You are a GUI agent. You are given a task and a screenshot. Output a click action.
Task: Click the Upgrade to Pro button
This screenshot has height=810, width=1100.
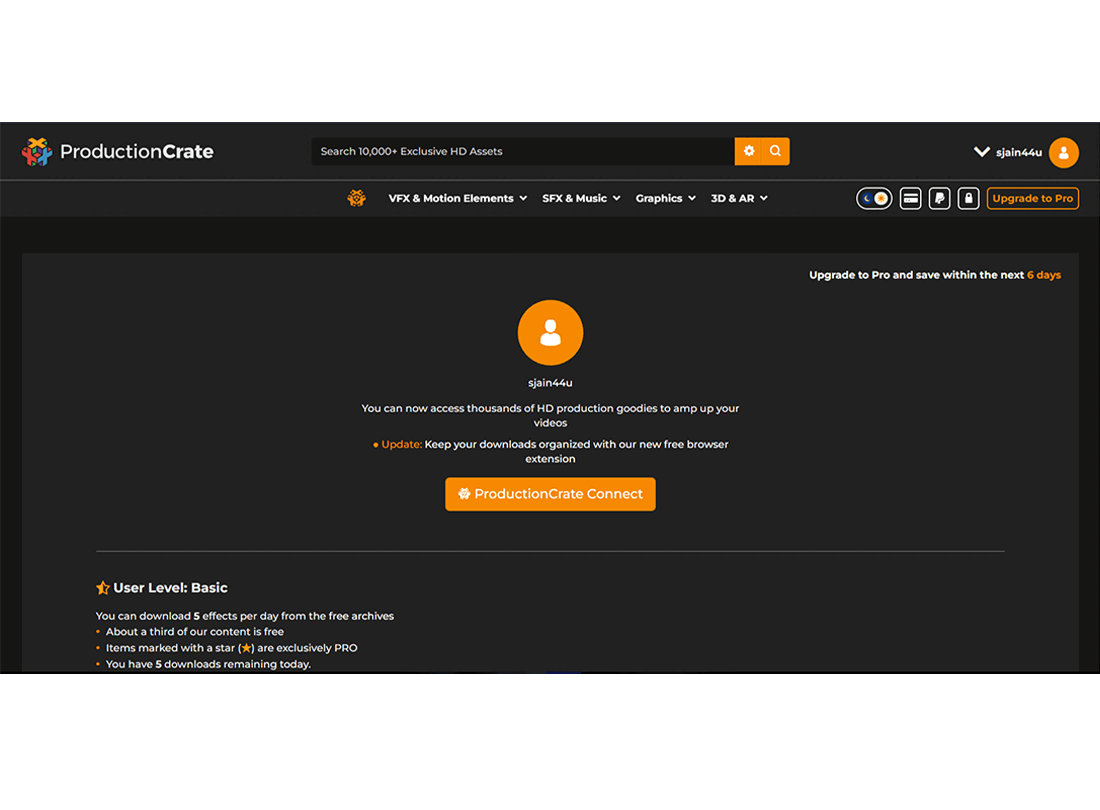(1033, 198)
